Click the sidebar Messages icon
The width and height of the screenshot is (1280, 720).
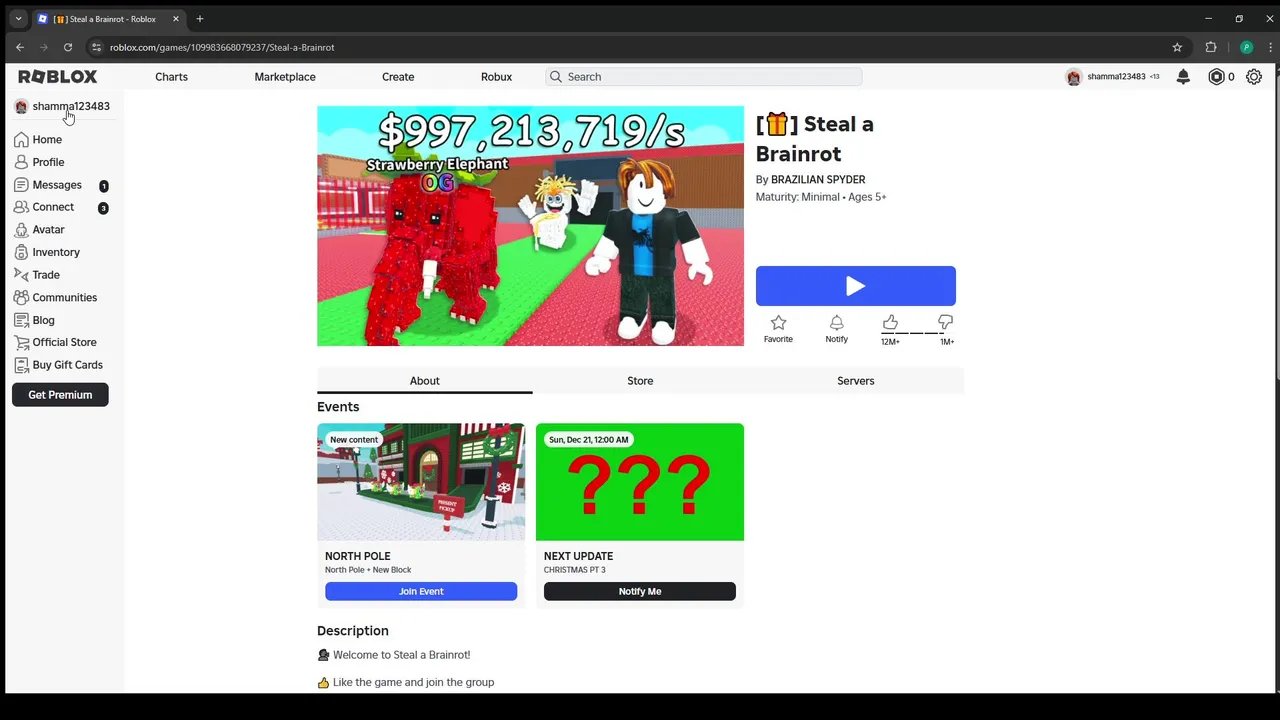click(21, 185)
